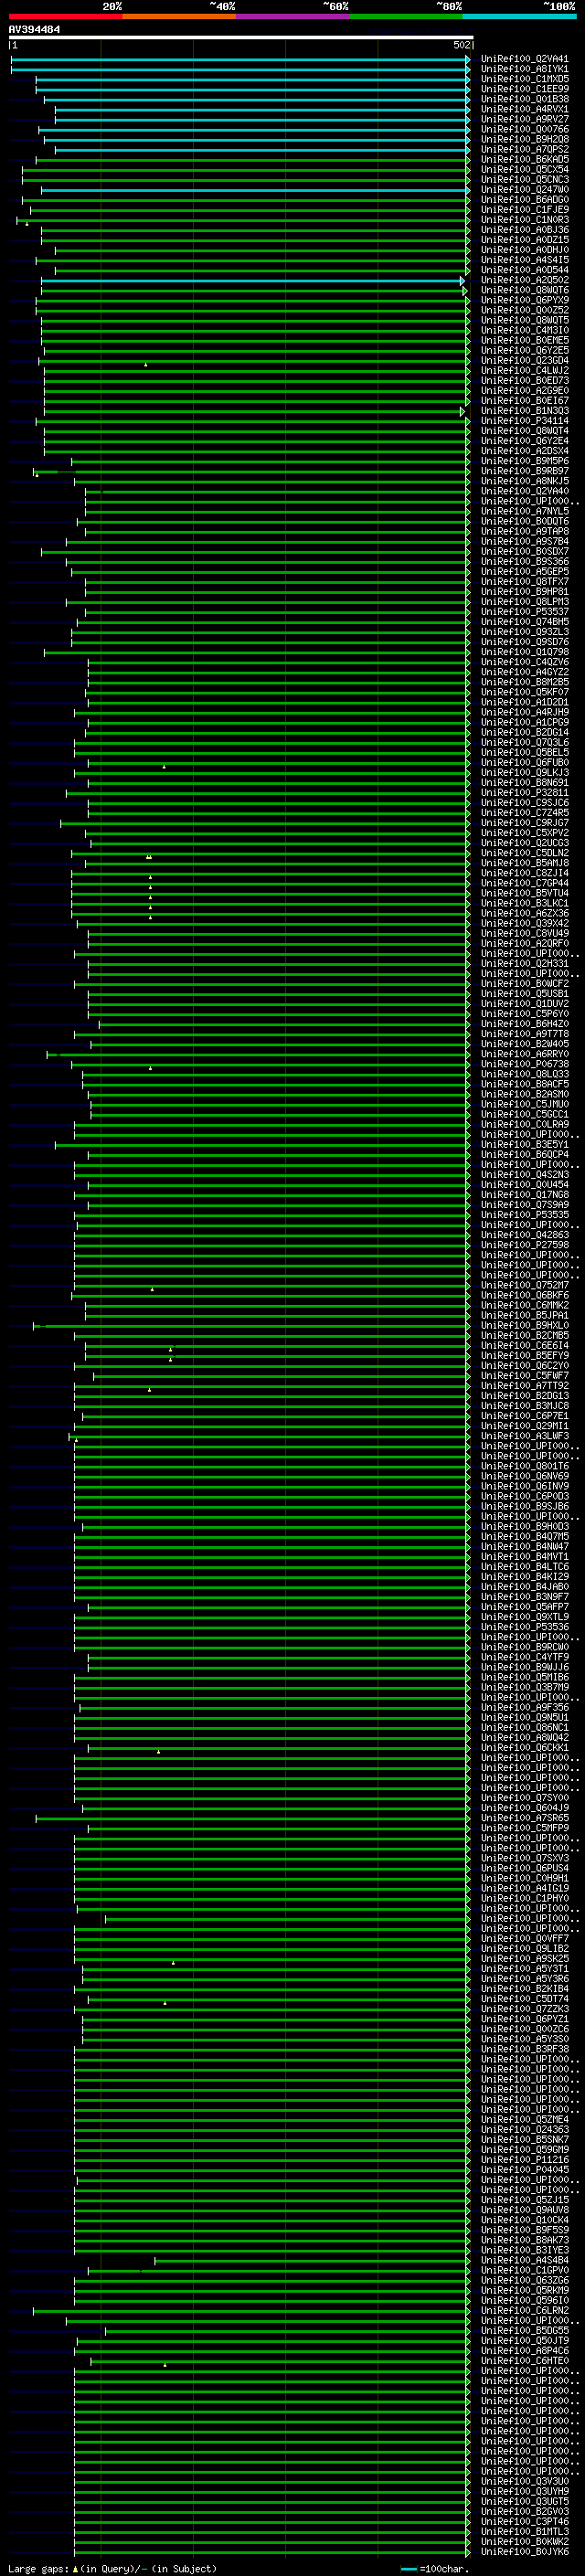
Task: Open hit UniRef100_B9HXL0
Action: (x=524, y=1325)
